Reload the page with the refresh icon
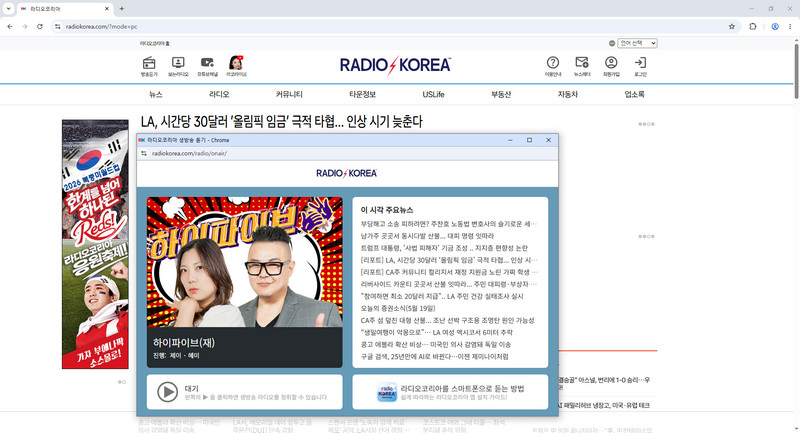 tap(40, 27)
